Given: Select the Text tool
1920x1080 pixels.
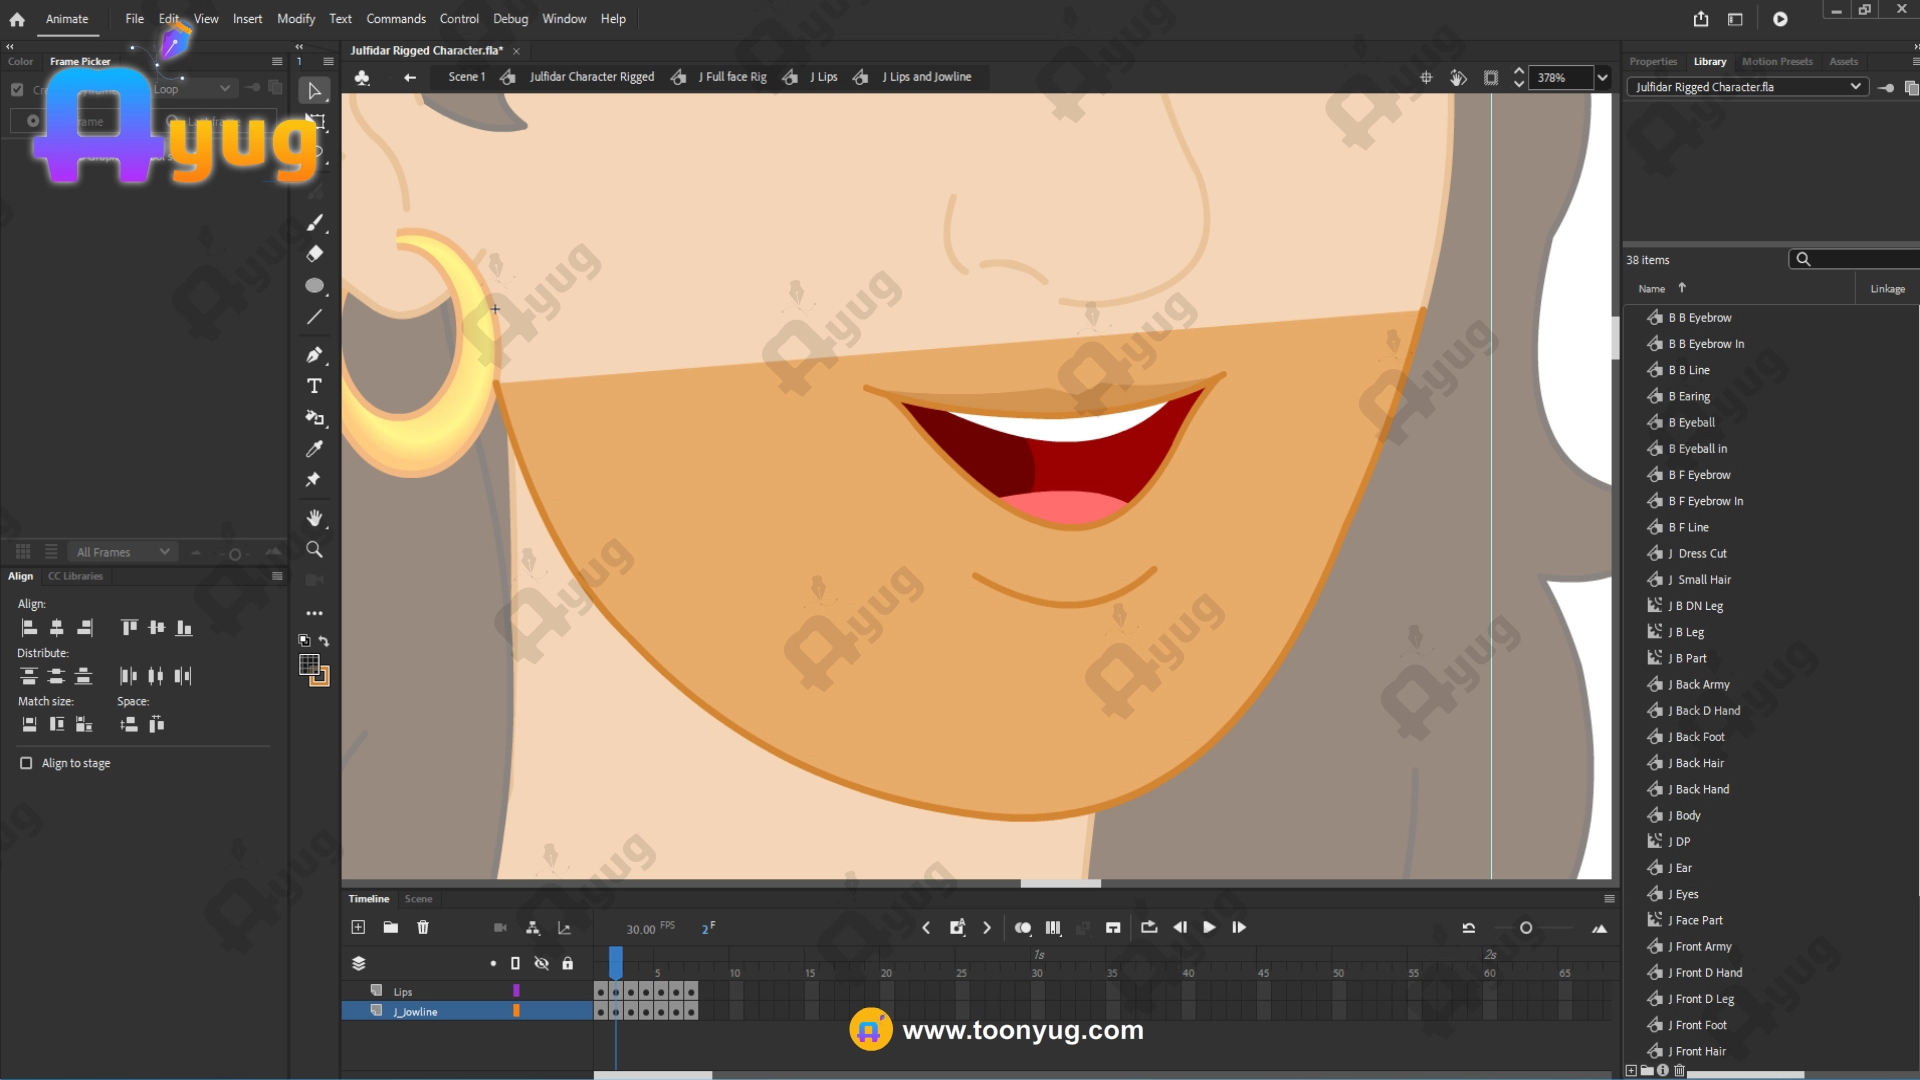Looking at the screenshot, I should [314, 386].
